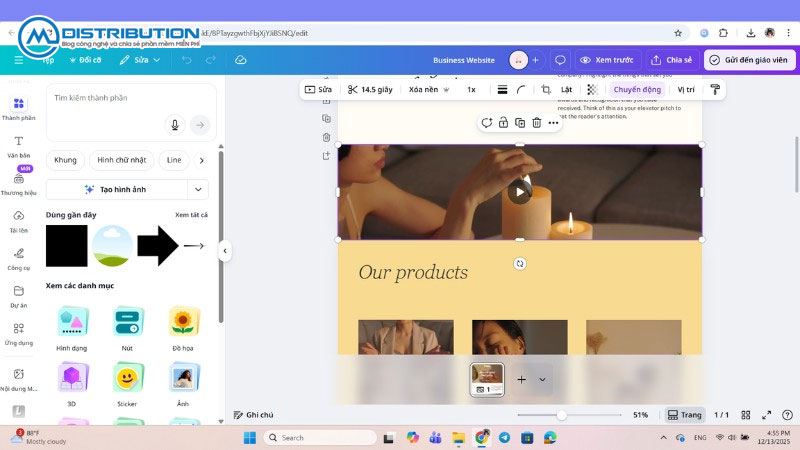Open Đổi cỡ resize menu
800x450 pixels.
85,60
